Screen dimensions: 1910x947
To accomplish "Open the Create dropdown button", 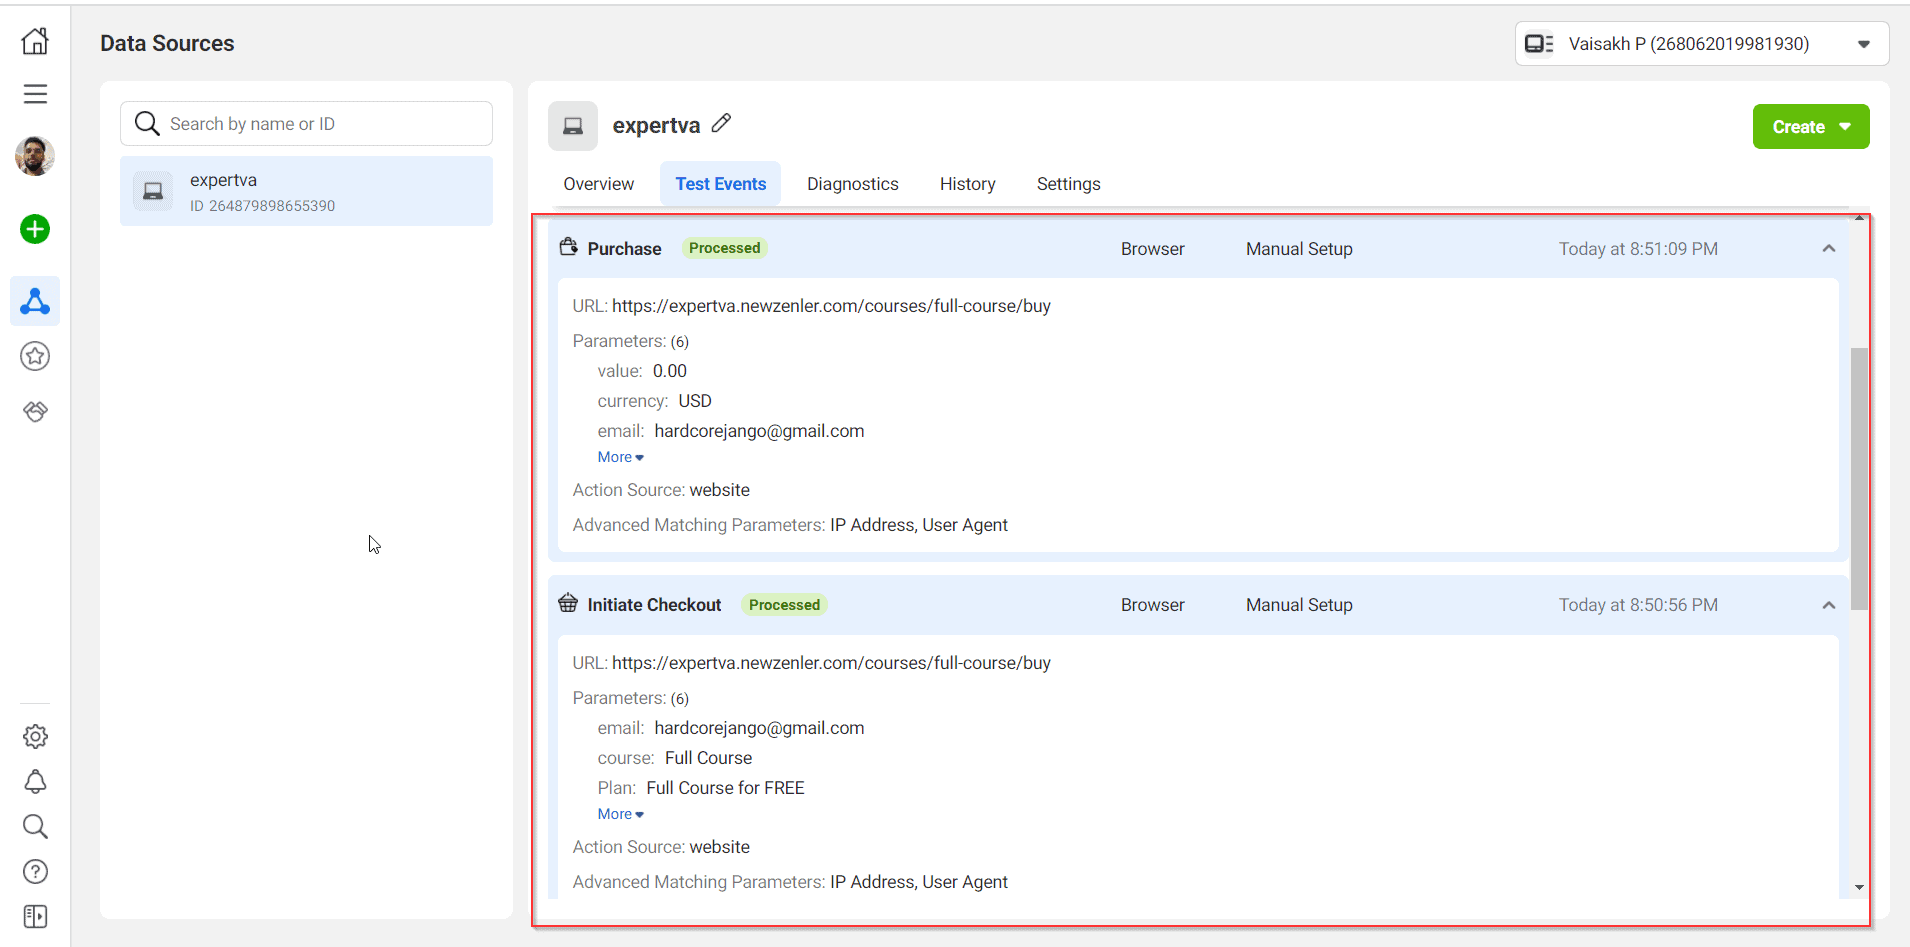I will point(1810,127).
